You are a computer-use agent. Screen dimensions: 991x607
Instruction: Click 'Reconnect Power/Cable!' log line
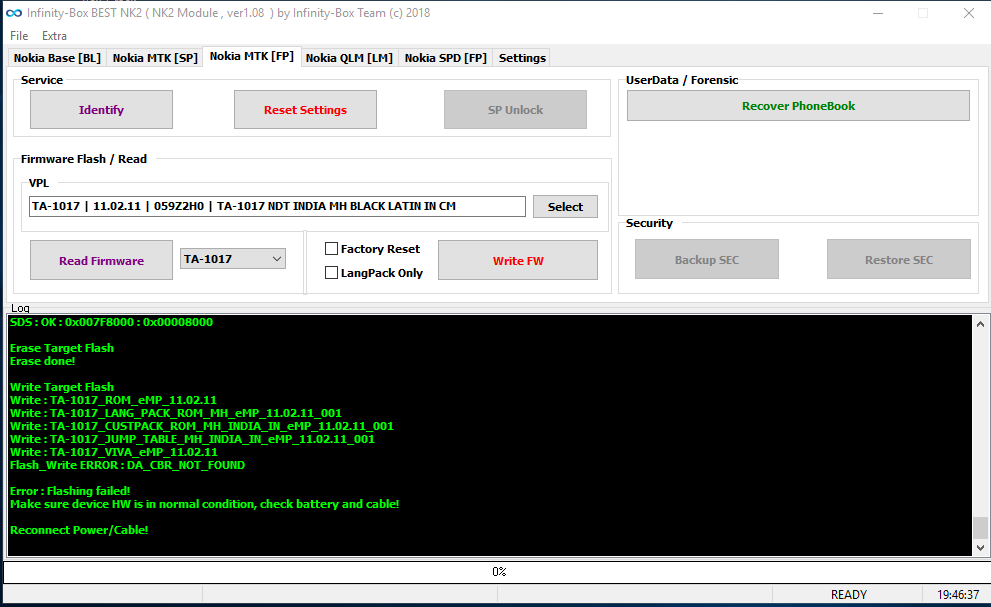pyautogui.click(x=79, y=530)
